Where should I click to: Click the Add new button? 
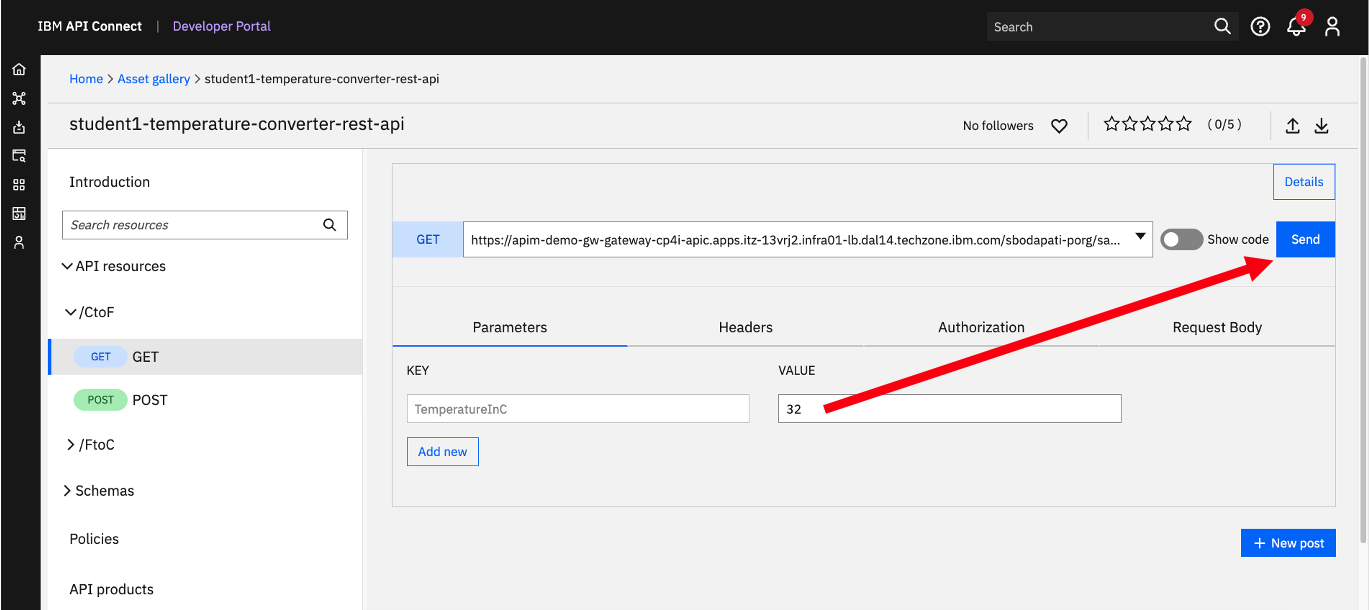tap(443, 452)
